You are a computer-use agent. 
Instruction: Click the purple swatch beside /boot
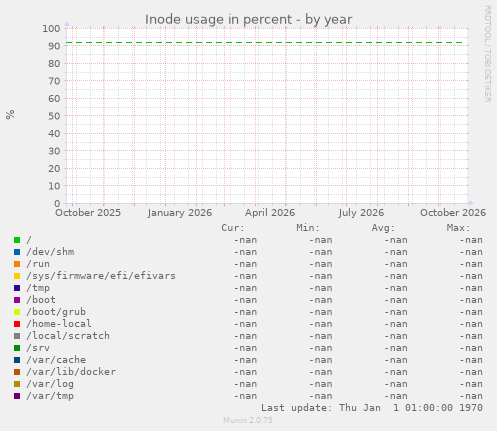tap(17, 300)
